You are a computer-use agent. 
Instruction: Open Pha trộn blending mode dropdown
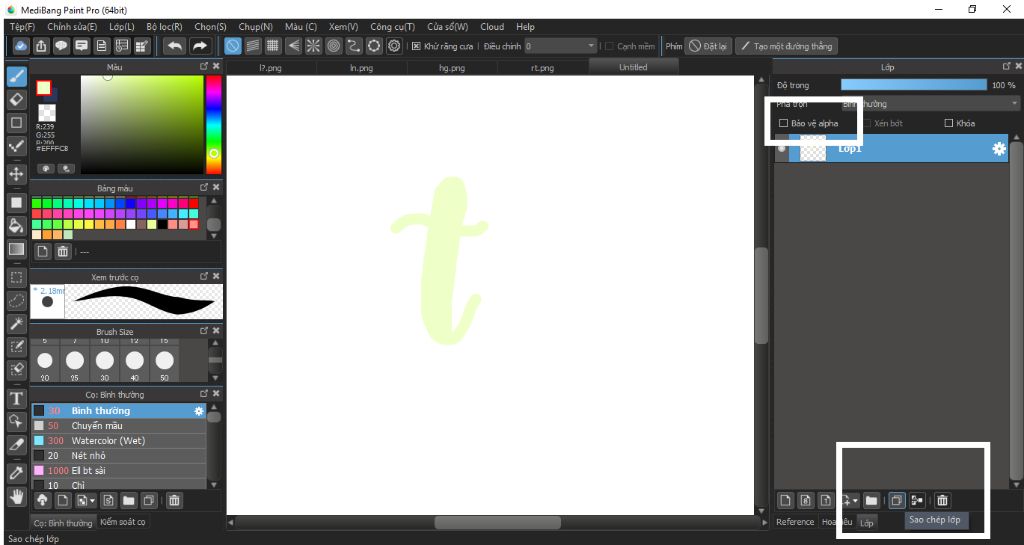(x=930, y=104)
